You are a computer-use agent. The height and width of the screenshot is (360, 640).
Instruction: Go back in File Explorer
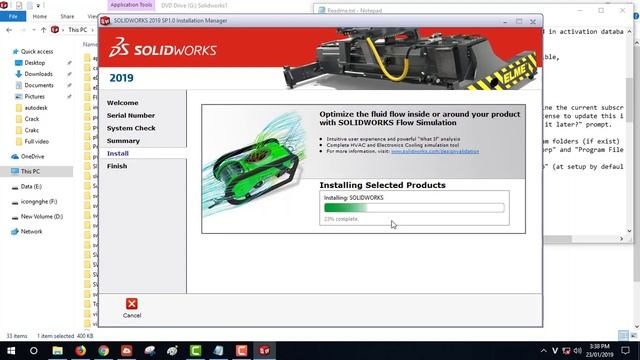(x=9, y=30)
